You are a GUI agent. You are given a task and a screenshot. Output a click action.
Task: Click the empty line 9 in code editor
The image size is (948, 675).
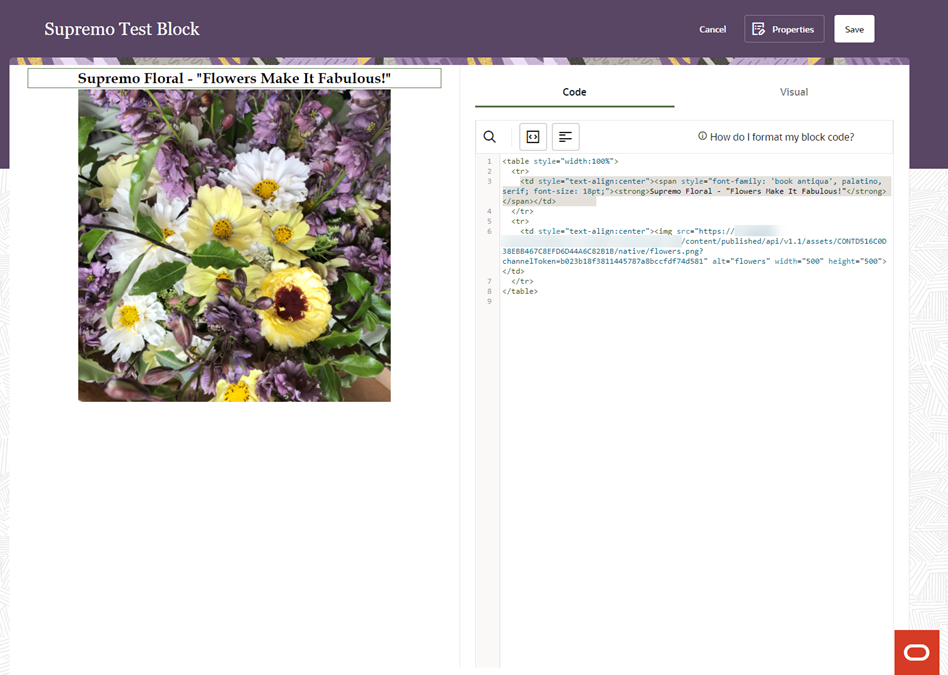(x=695, y=301)
